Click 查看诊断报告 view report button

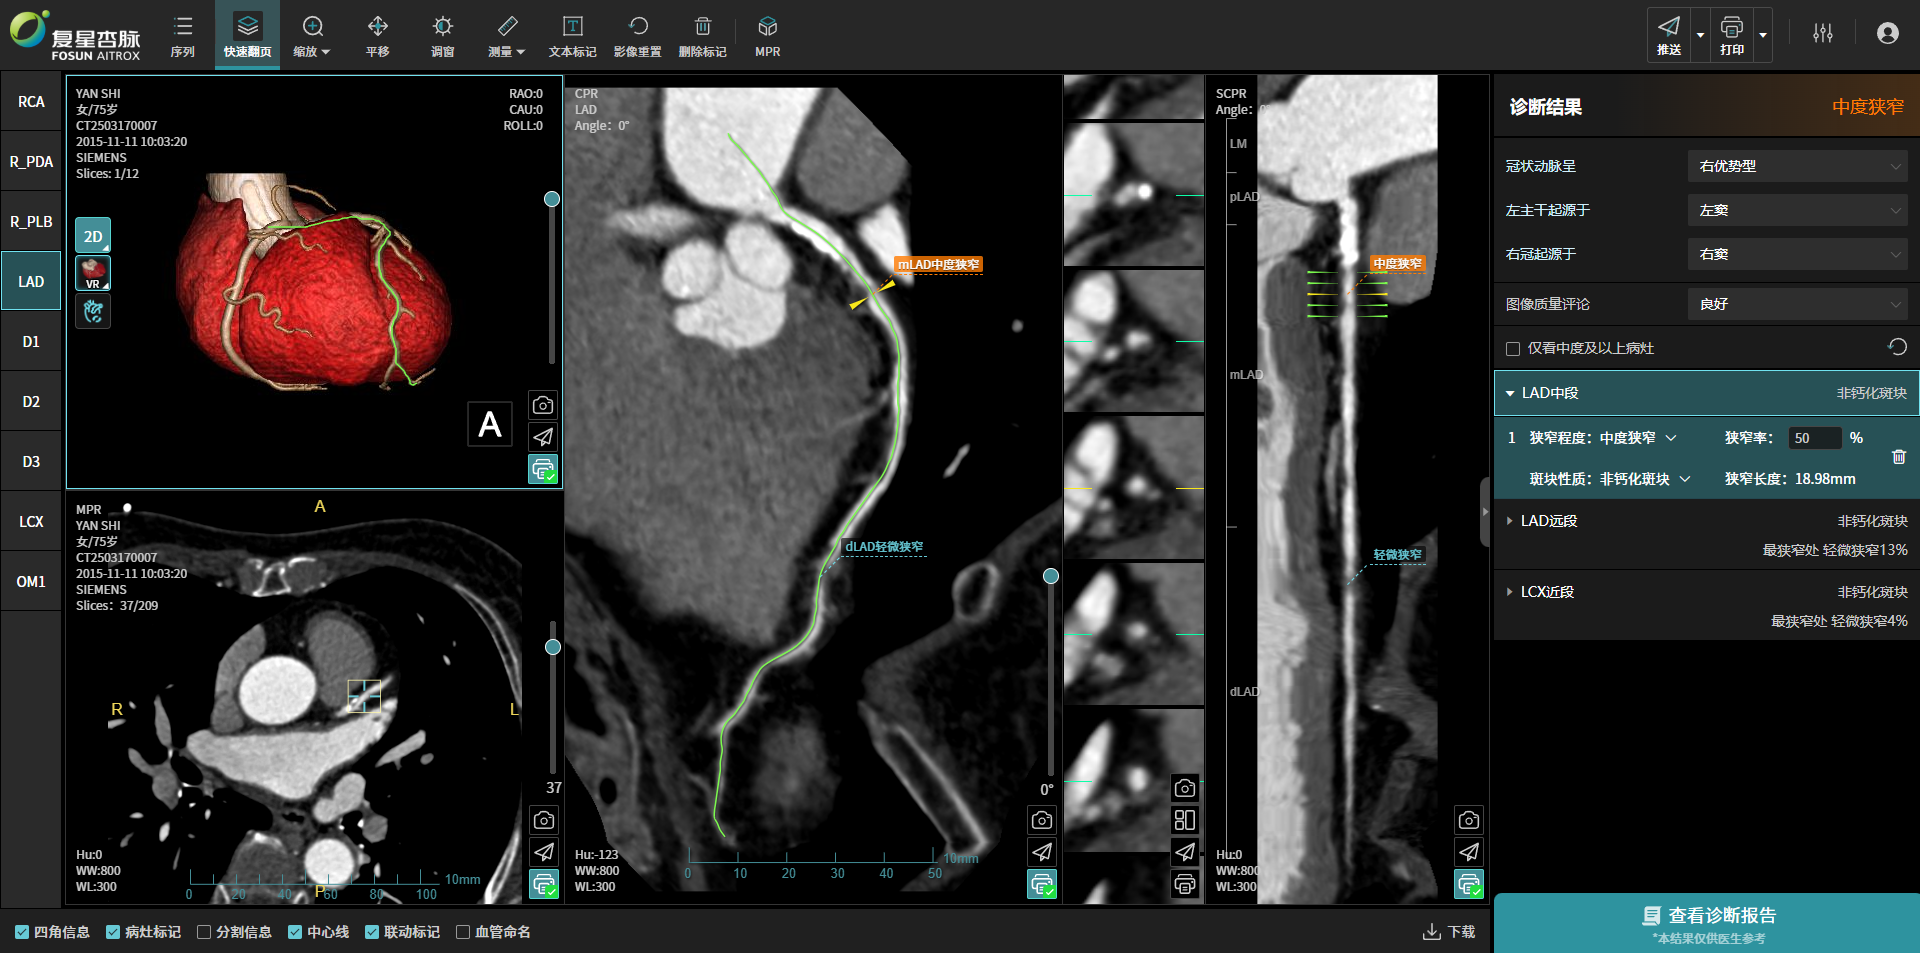1706,923
